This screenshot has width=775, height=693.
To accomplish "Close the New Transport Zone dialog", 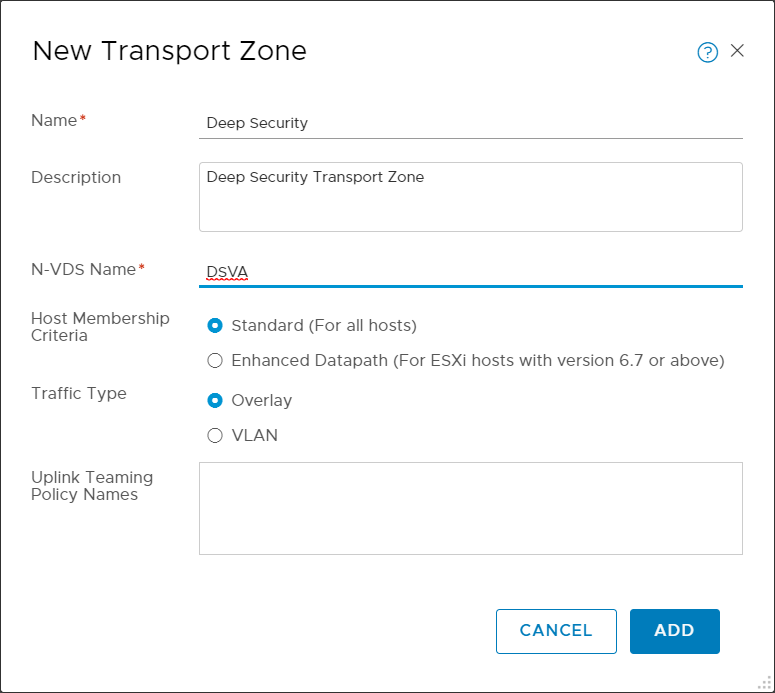I will coord(738,51).
